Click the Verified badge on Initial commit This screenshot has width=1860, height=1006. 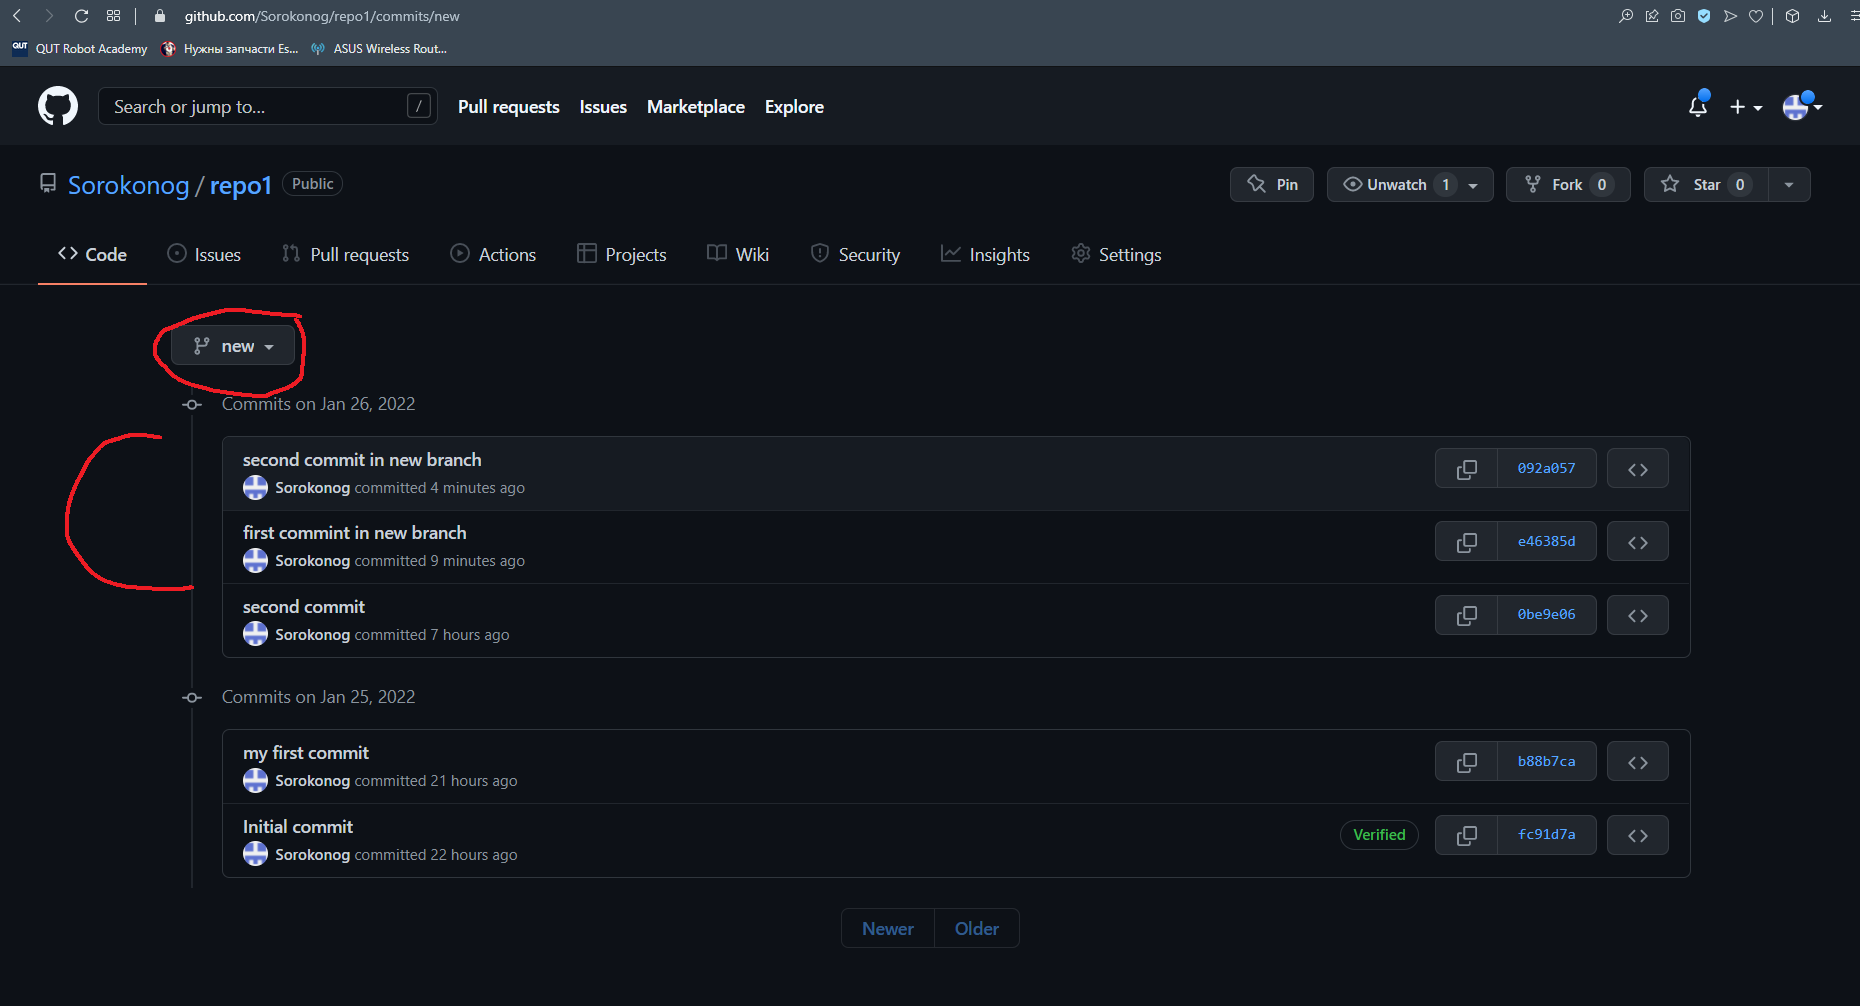pyautogui.click(x=1378, y=835)
